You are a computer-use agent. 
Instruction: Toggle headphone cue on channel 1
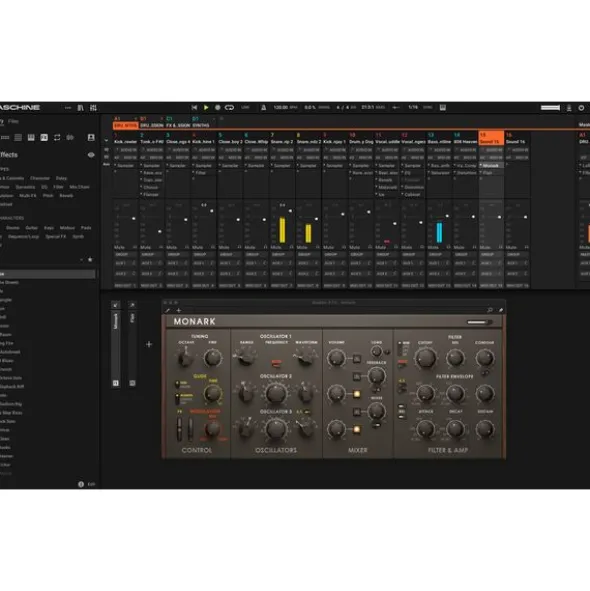[135, 247]
